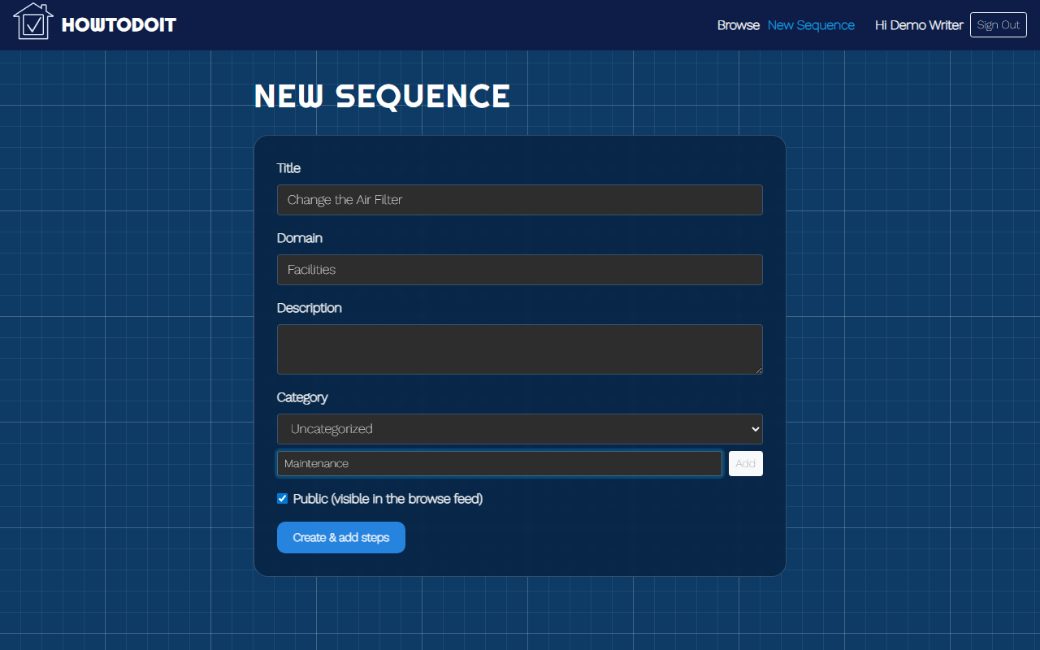The height and width of the screenshot is (650, 1040).
Task: Open the Browse page in the navigation
Action: (738, 25)
